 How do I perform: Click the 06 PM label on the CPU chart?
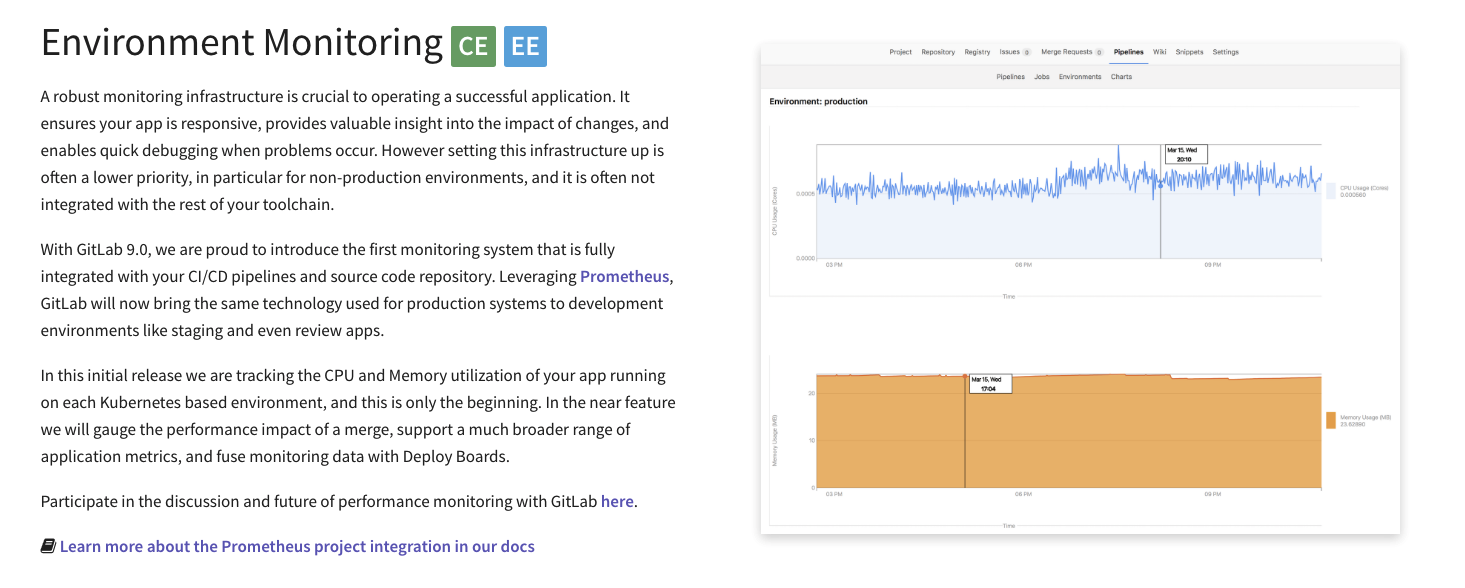(x=1023, y=265)
